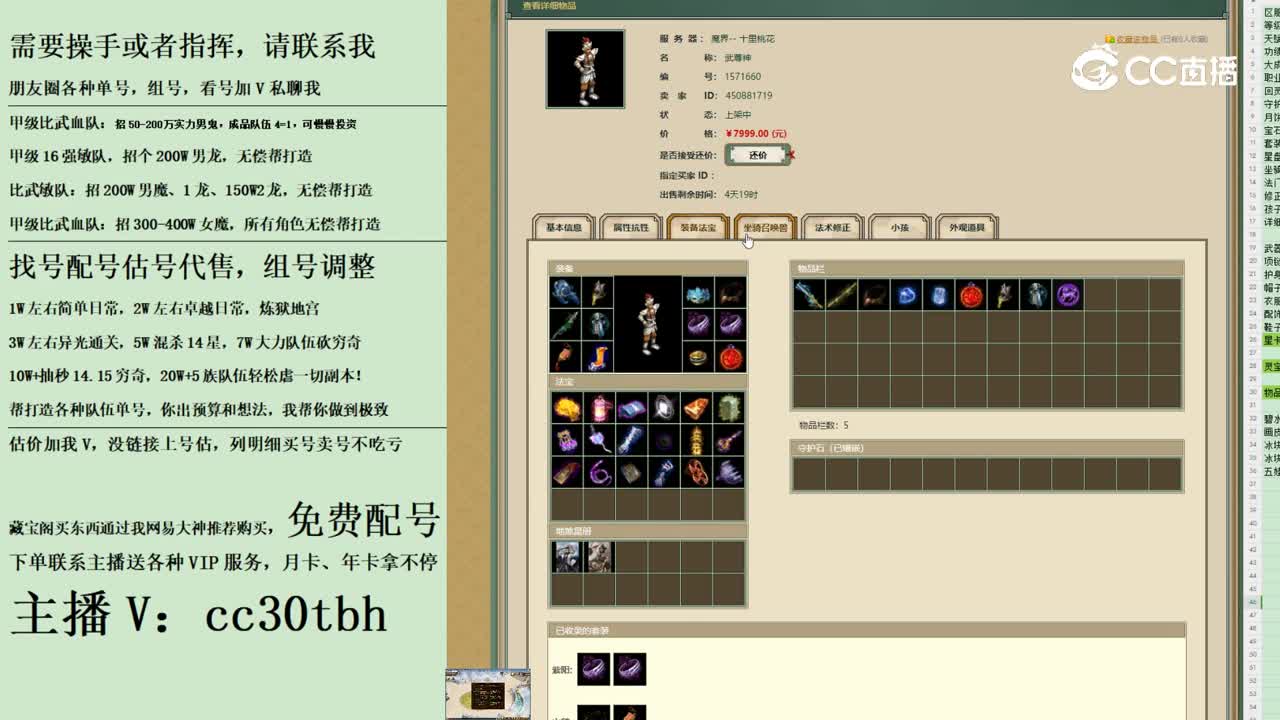The width and height of the screenshot is (1280, 720).
Task: Click the 收藏该账号 favorite link
Action: pyautogui.click(x=1136, y=39)
